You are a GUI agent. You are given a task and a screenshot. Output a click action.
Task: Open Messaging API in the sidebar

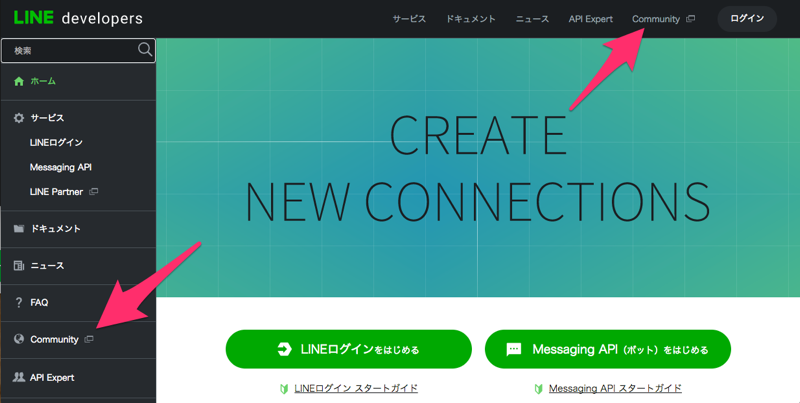pos(61,167)
